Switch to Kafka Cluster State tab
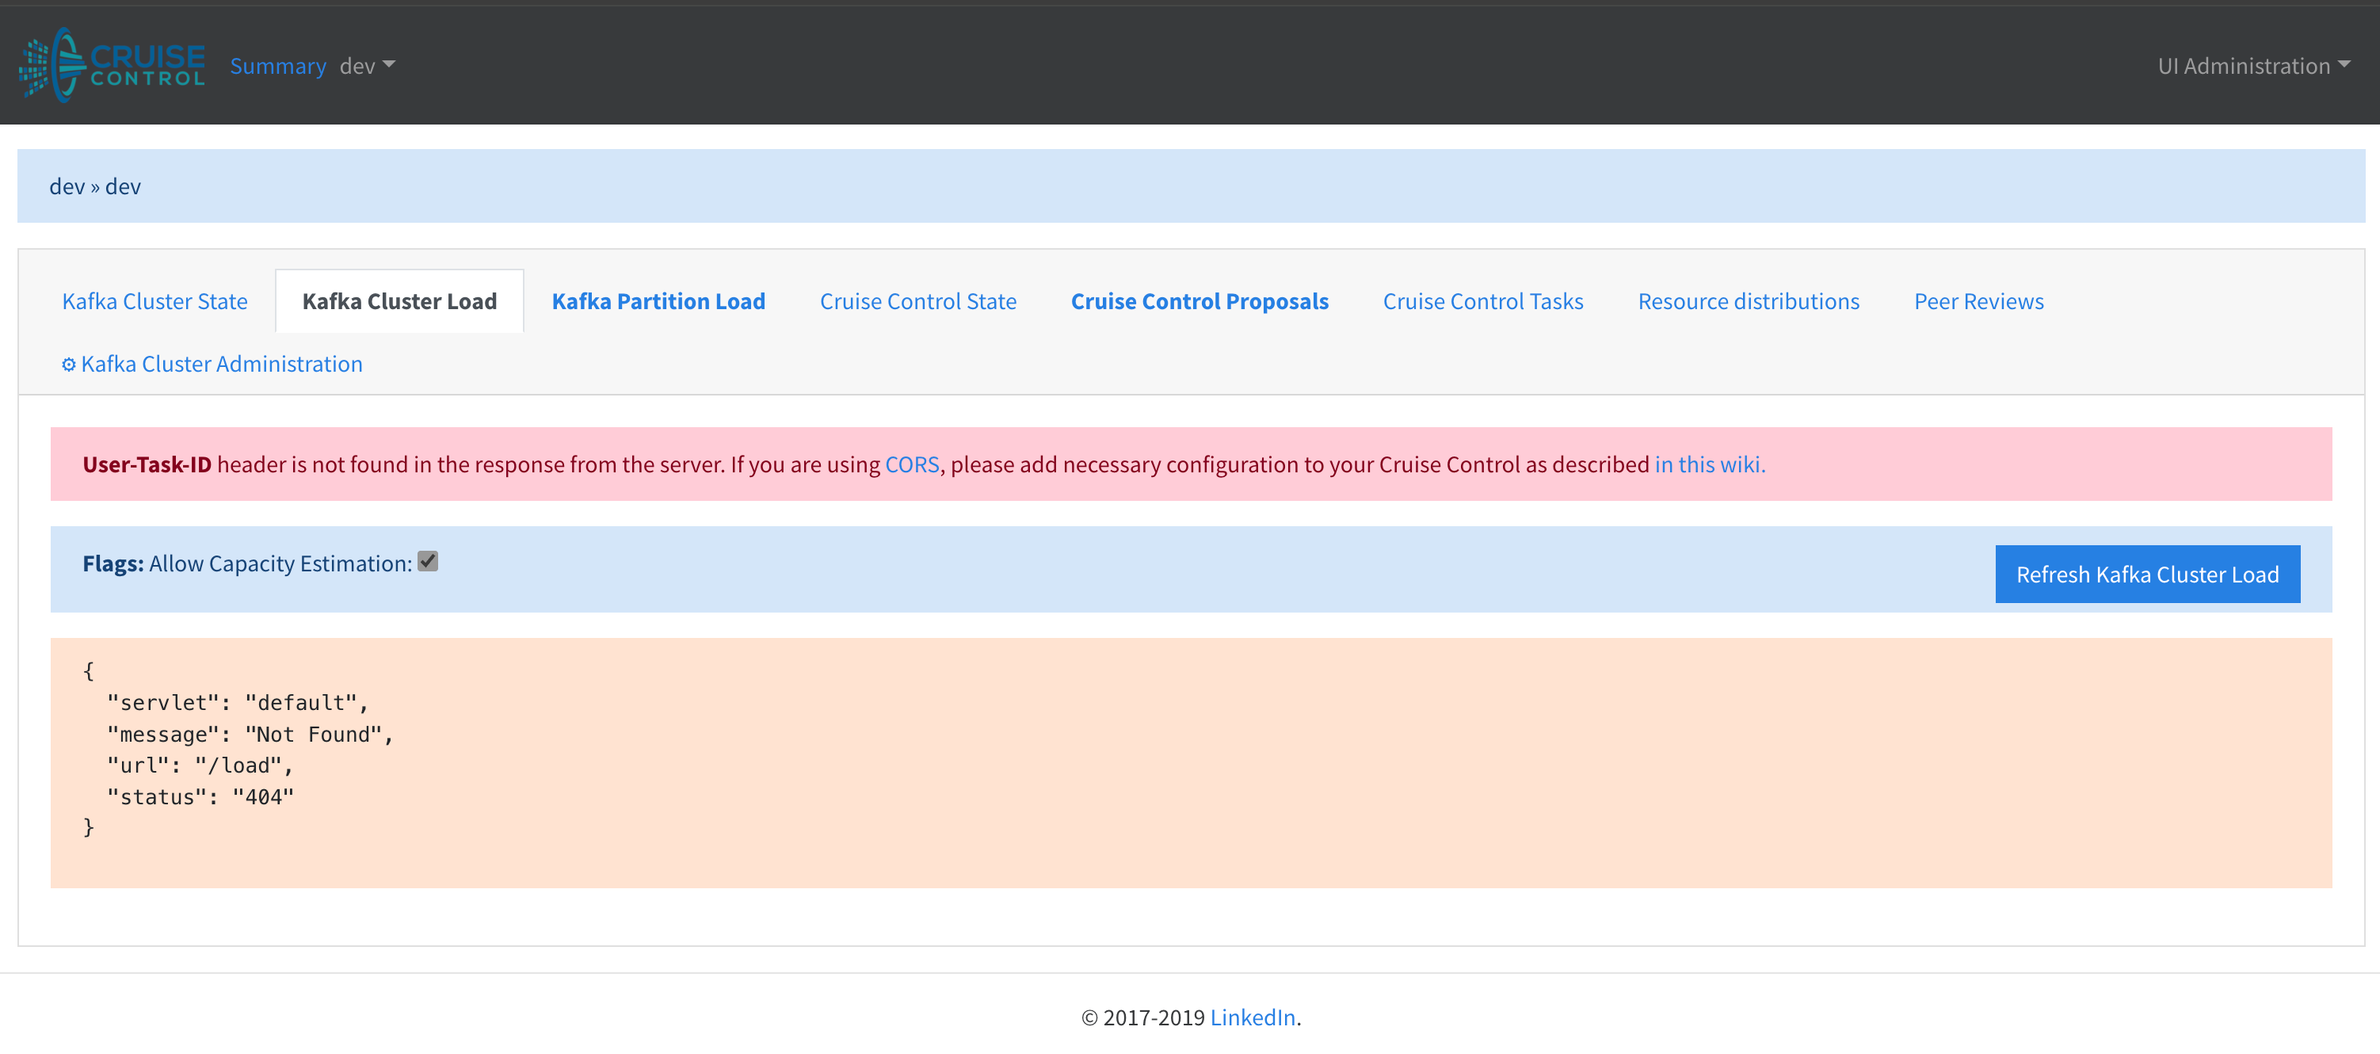2380x1054 pixels. 155,301
